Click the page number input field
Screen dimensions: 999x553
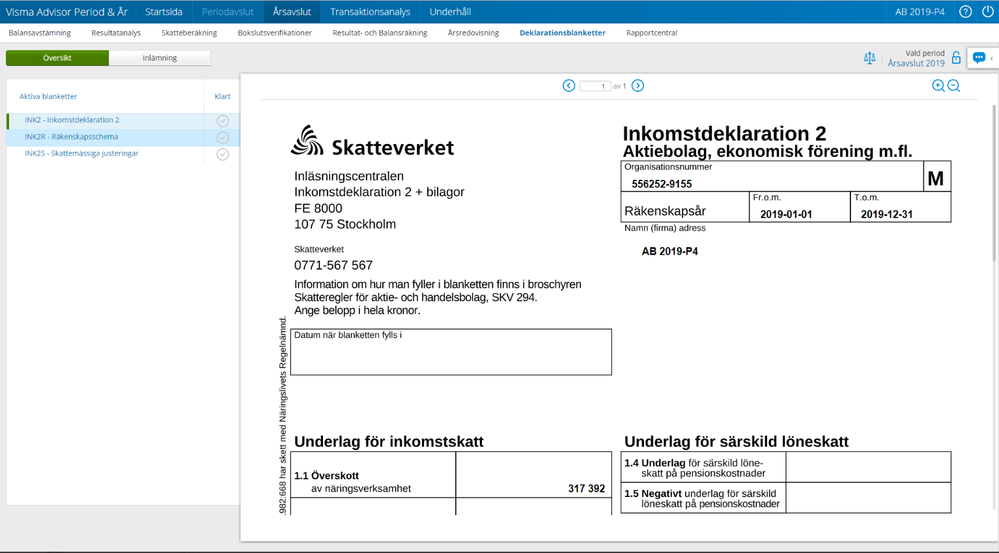coord(594,86)
